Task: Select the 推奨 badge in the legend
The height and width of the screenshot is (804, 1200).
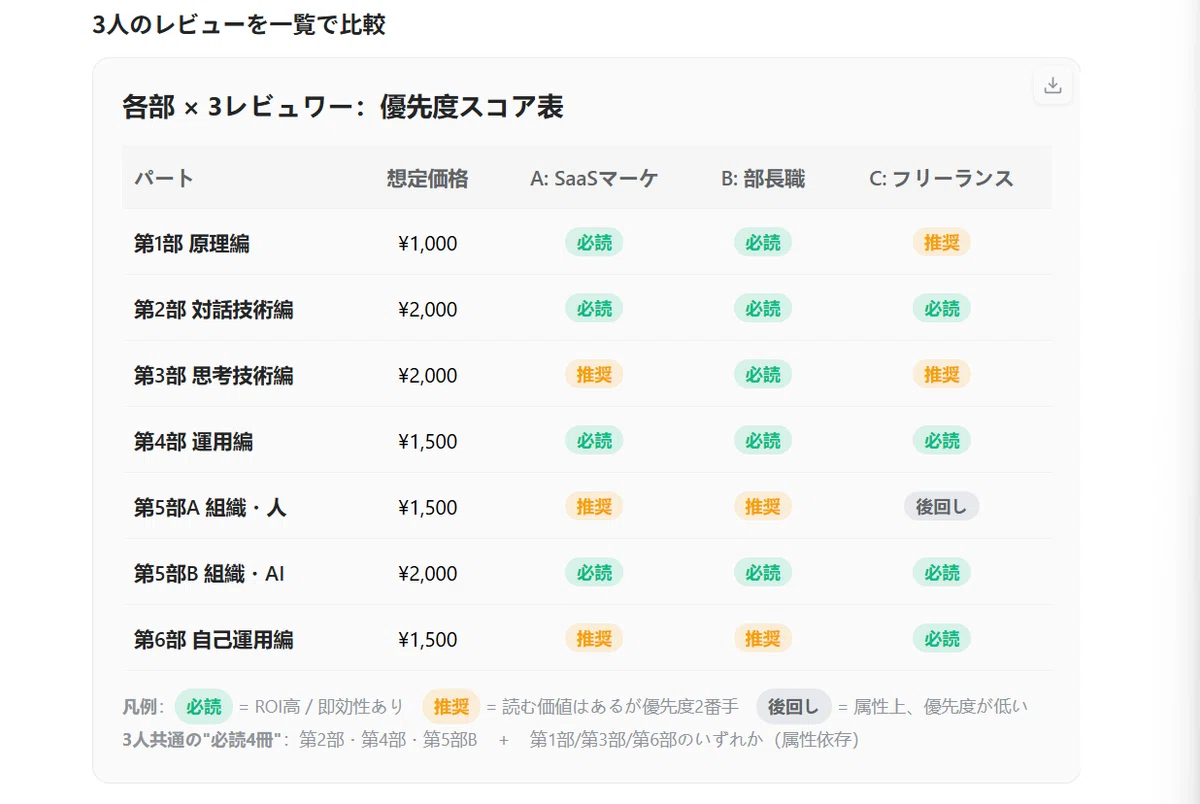Action: coord(451,706)
